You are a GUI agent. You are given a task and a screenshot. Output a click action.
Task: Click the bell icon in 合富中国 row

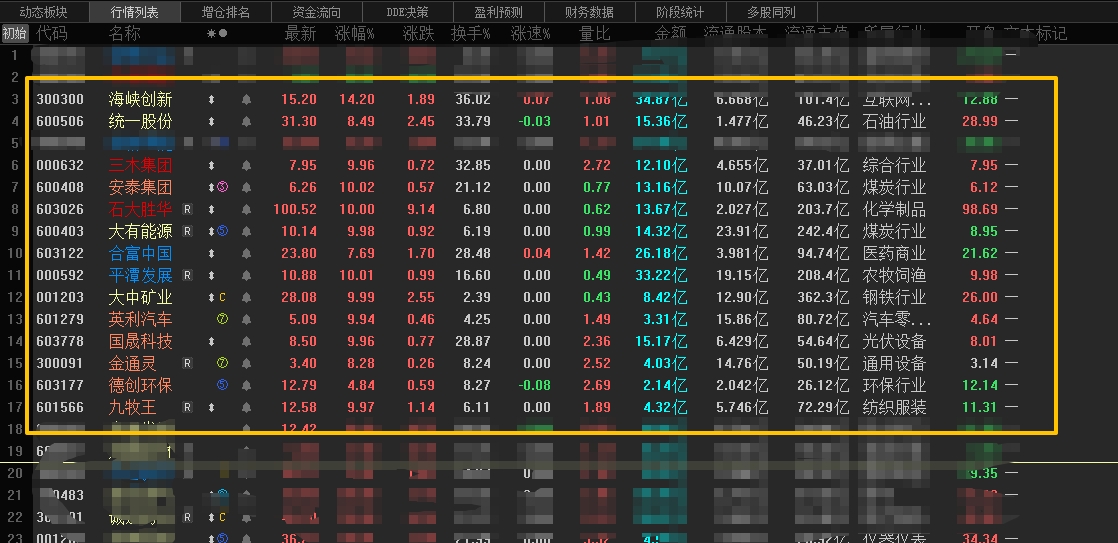(246, 254)
